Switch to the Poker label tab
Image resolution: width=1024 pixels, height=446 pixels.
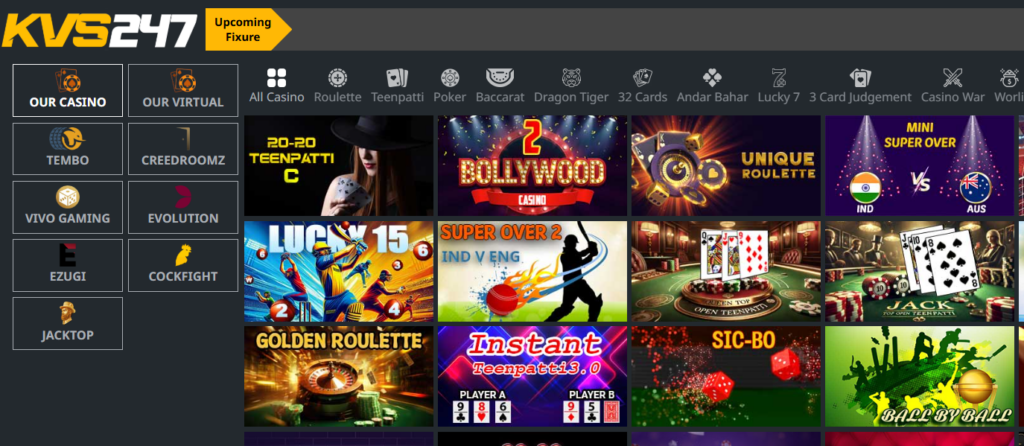(450, 97)
